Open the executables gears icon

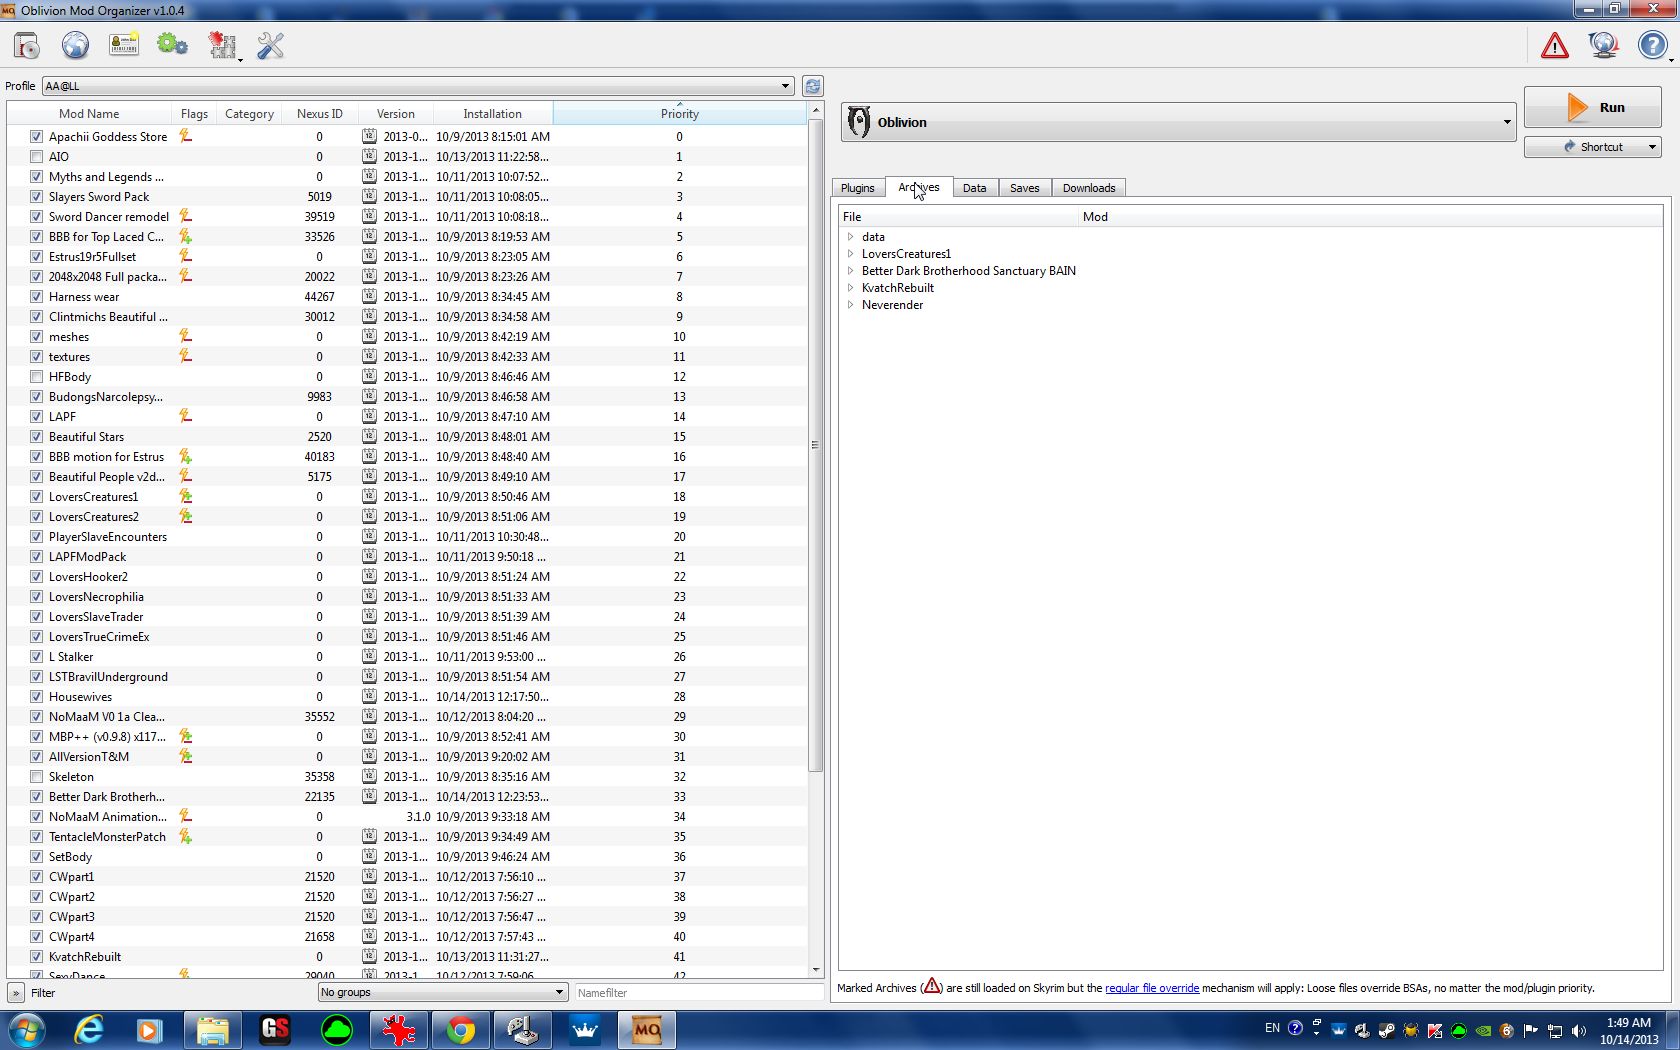coord(172,46)
